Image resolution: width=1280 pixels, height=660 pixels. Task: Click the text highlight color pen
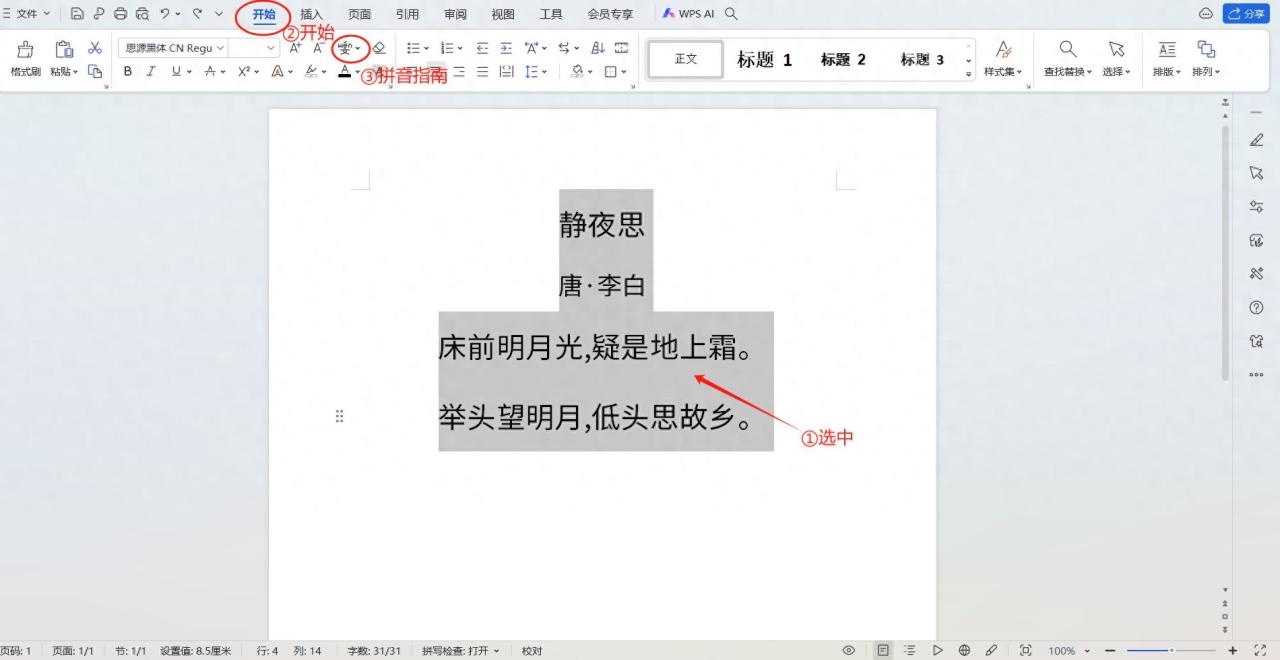pos(311,71)
